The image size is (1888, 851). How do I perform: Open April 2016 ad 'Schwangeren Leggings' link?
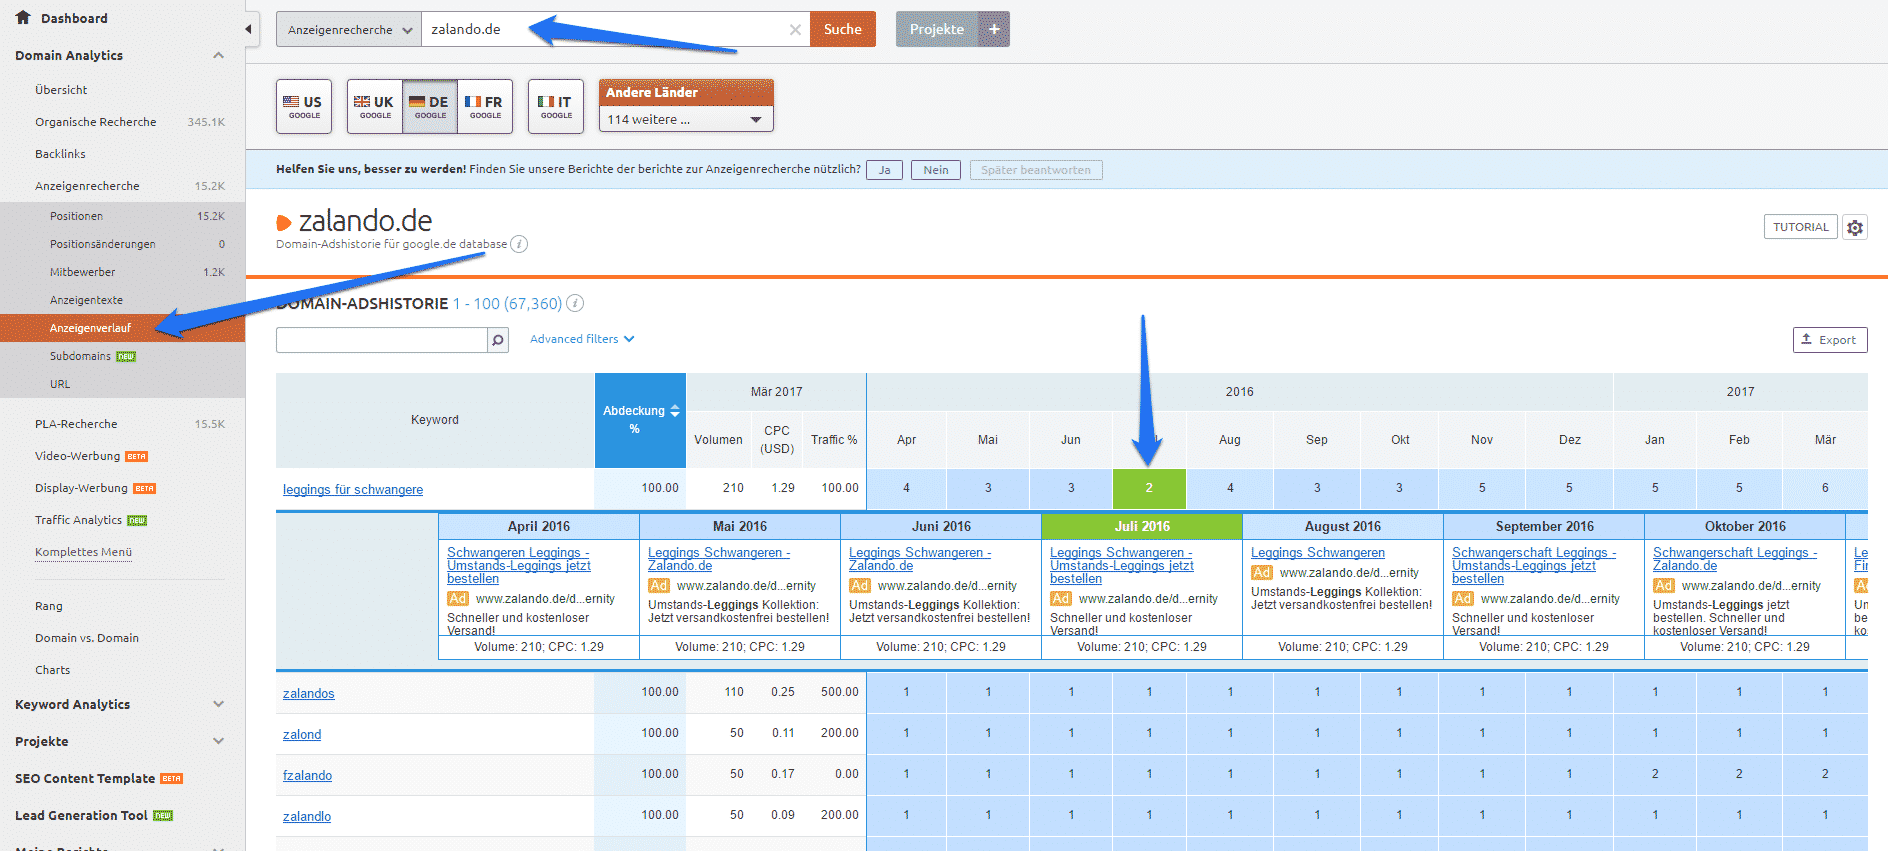[519, 565]
